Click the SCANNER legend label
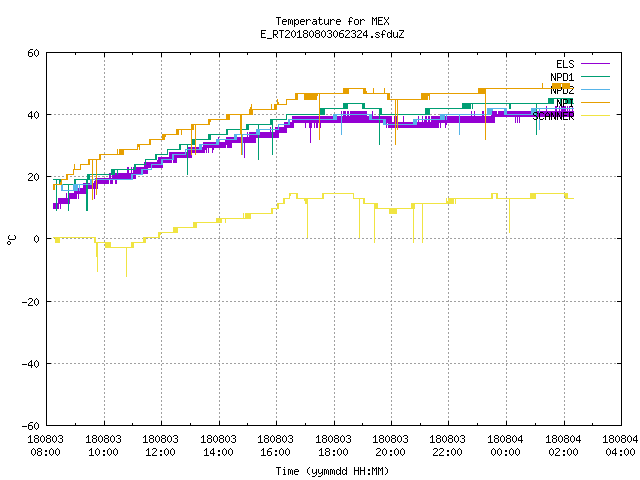 point(553,116)
